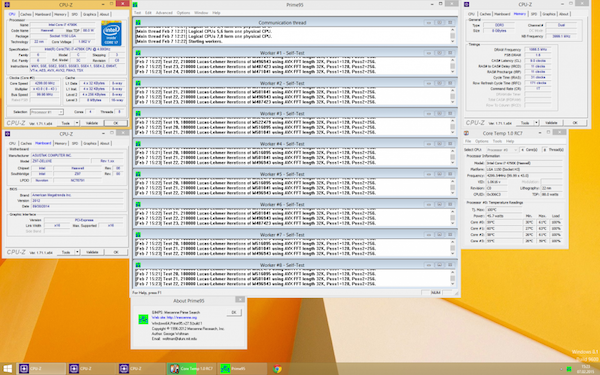Screen dimensions: 600x375
Task: Expand Tools dropdown arrow in top-left CPU-Z window
Action: pos(77,123)
